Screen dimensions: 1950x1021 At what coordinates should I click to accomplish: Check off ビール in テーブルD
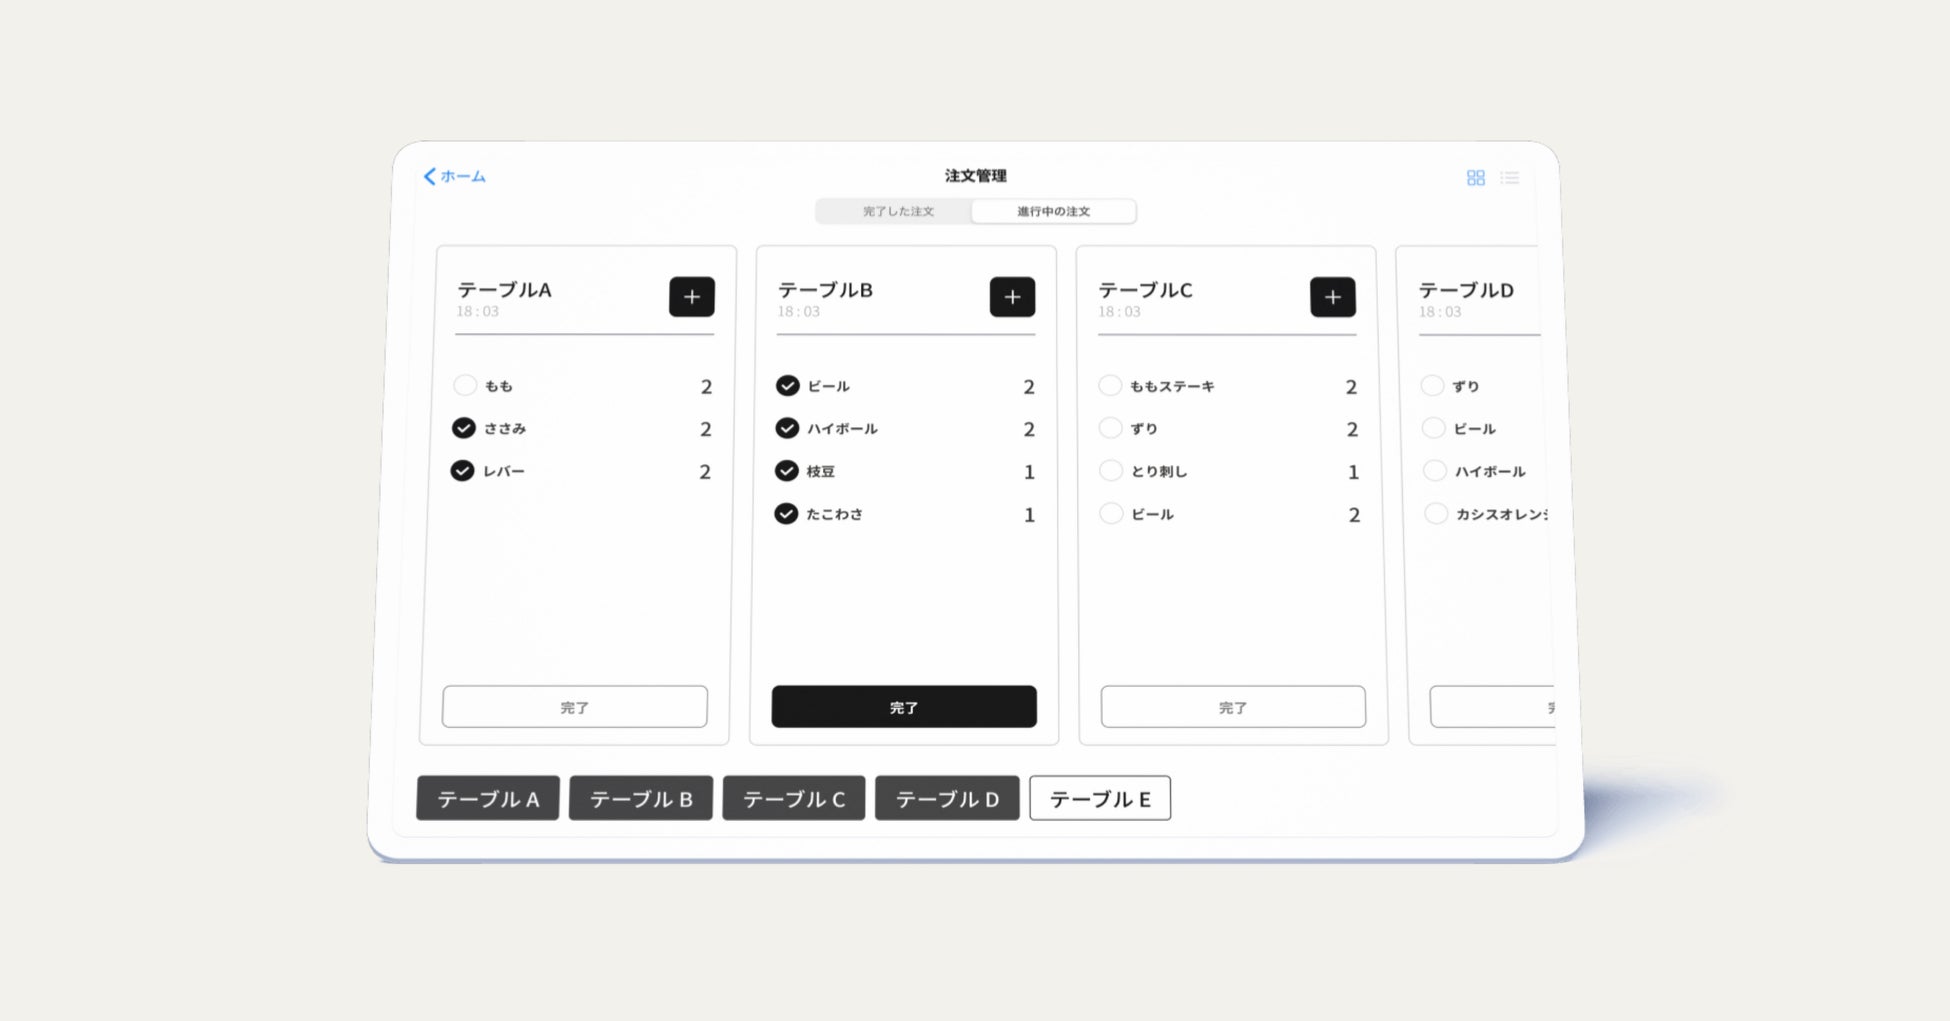point(1433,428)
